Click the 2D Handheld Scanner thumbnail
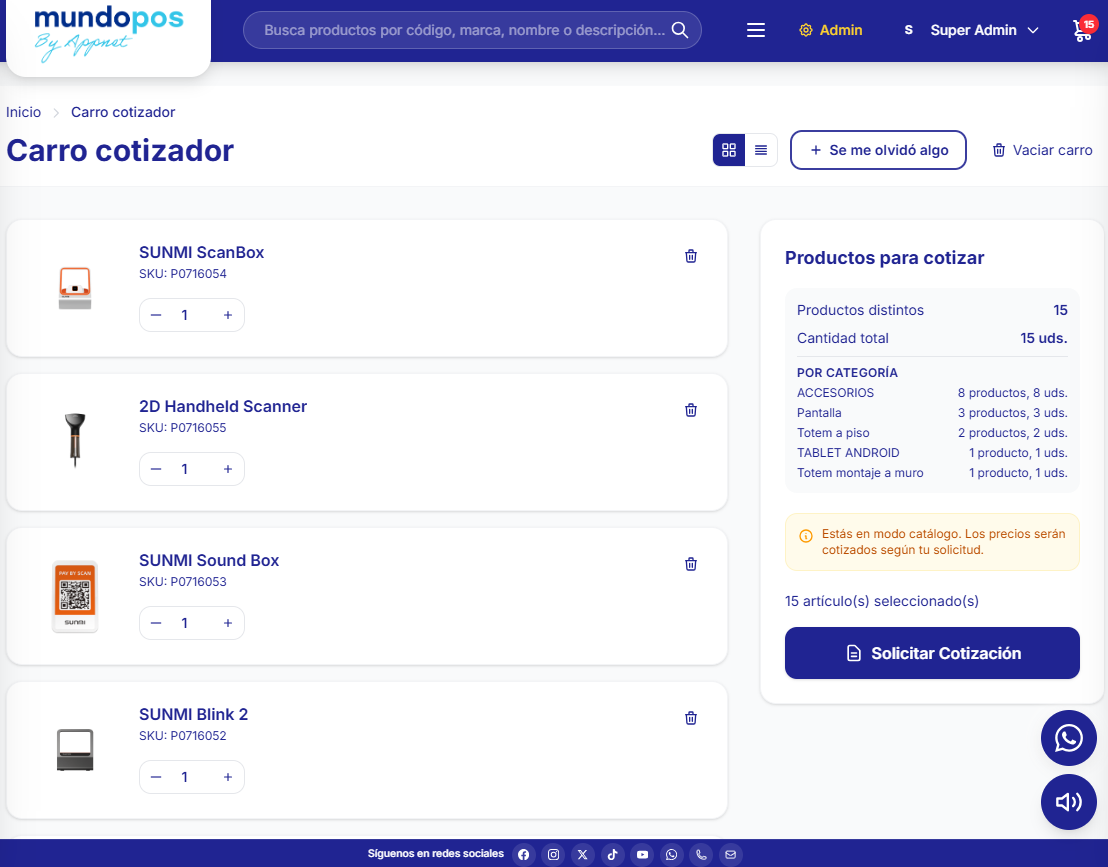The image size is (1108, 867). coord(75,441)
